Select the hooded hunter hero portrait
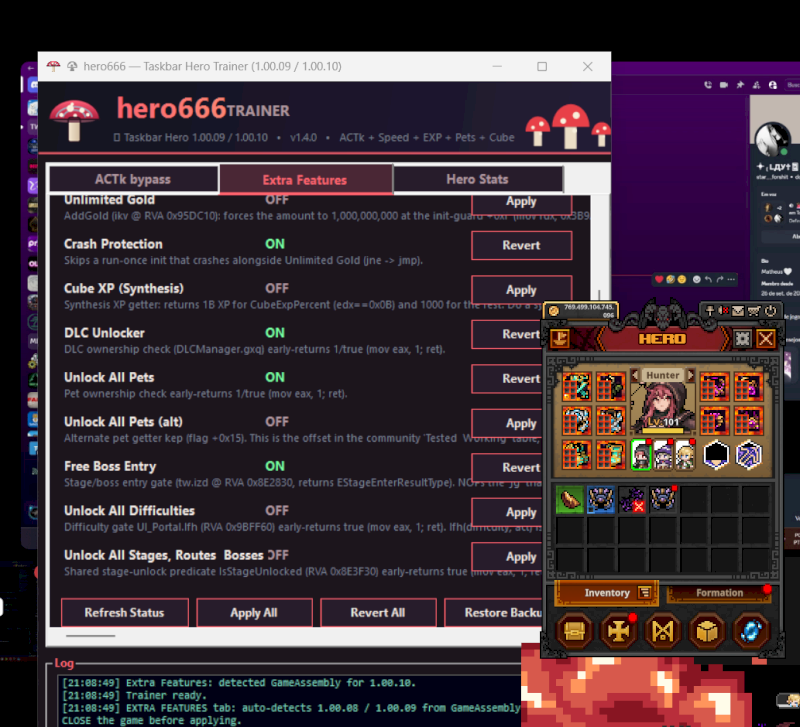This screenshot has width=800, height=727. 641,455
